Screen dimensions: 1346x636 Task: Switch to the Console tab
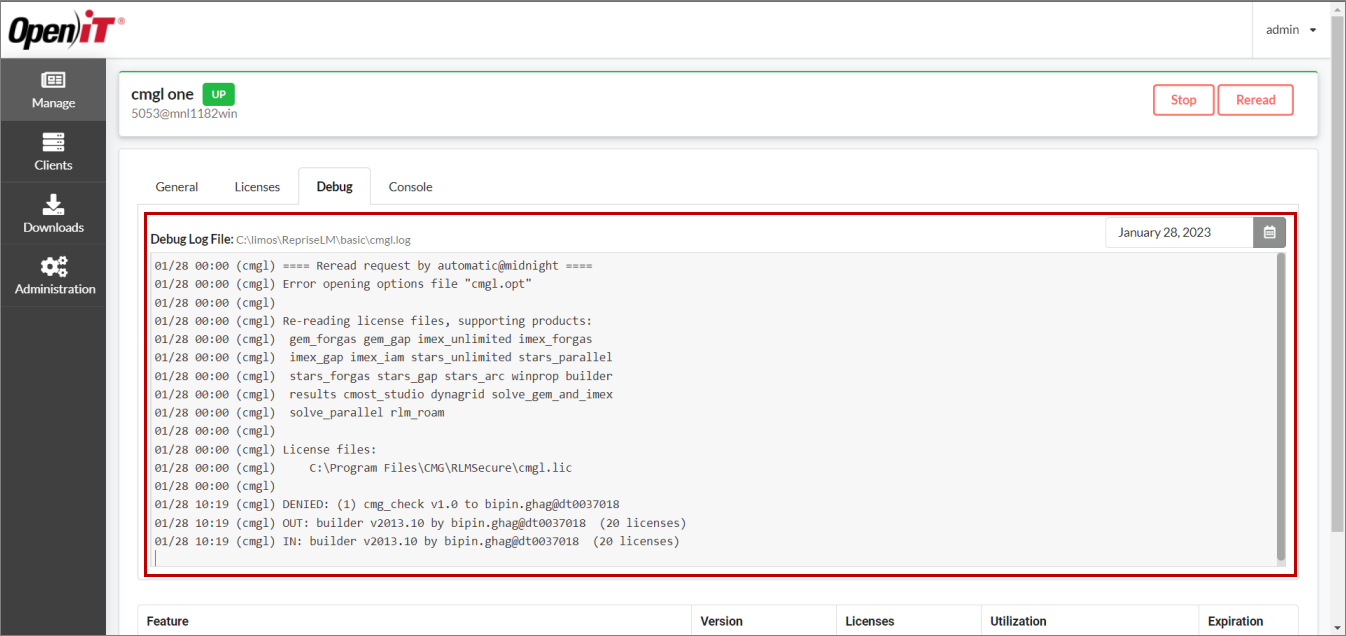coord(410,187)
